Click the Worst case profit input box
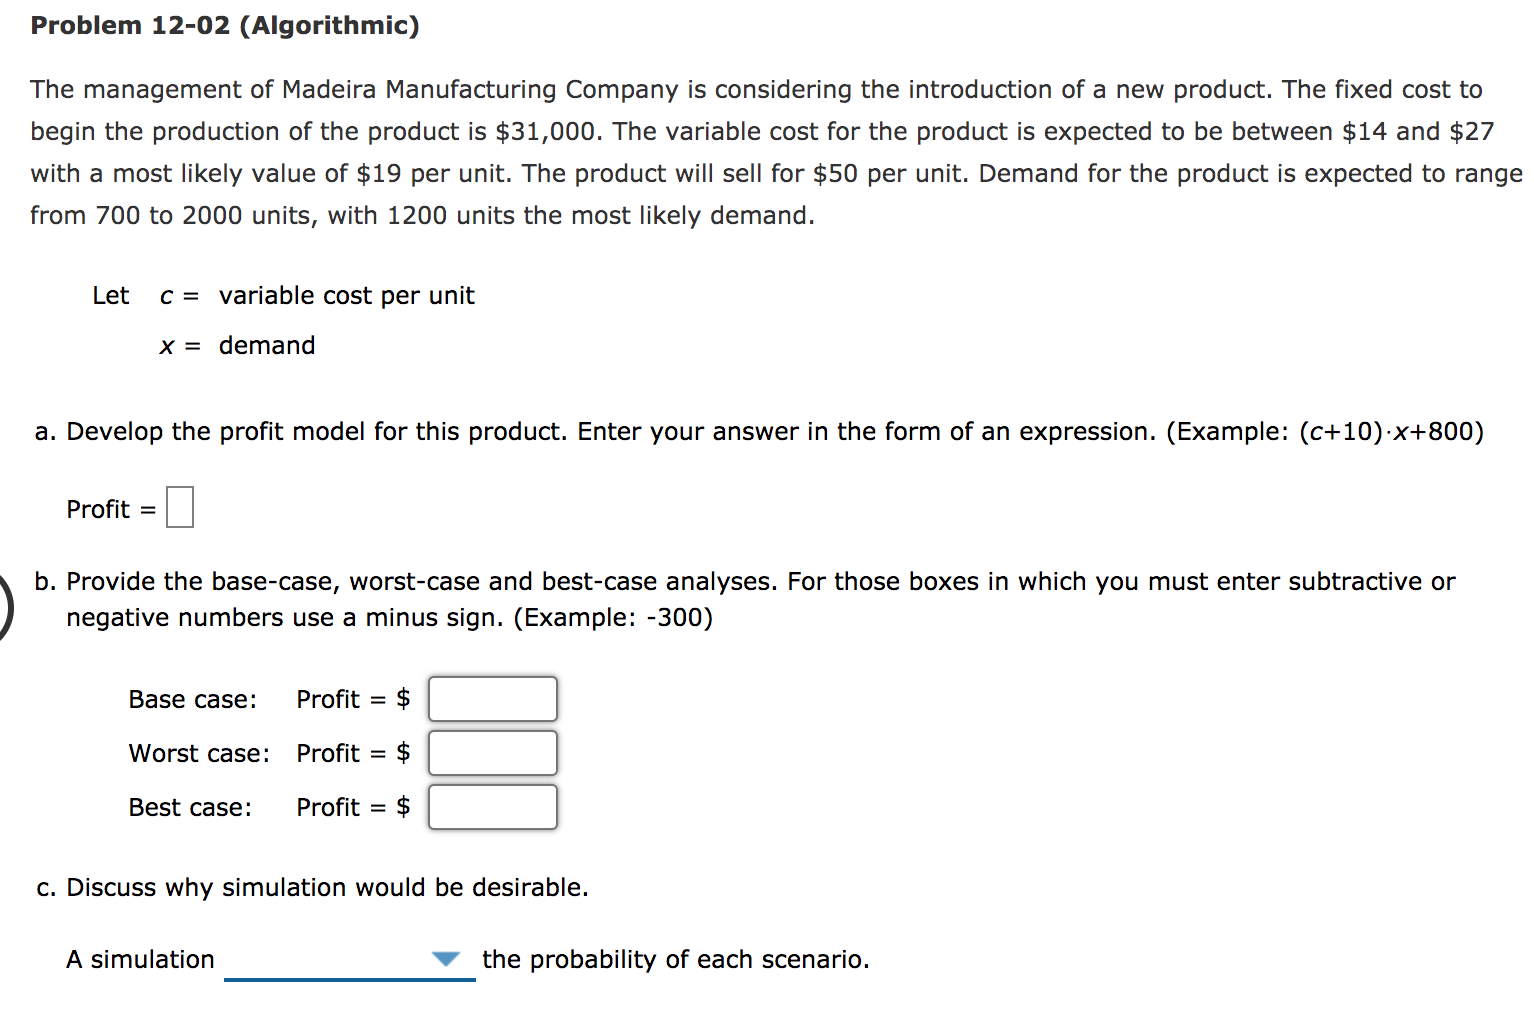The width and height of the screenshot is (1534, 1024). click(x=492, y=753)
